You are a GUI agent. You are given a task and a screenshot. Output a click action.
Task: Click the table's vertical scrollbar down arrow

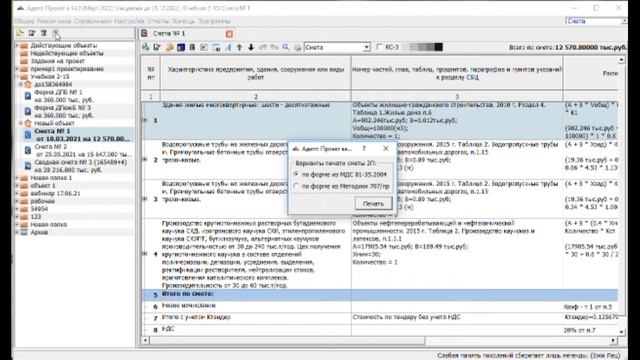(621, 331)
